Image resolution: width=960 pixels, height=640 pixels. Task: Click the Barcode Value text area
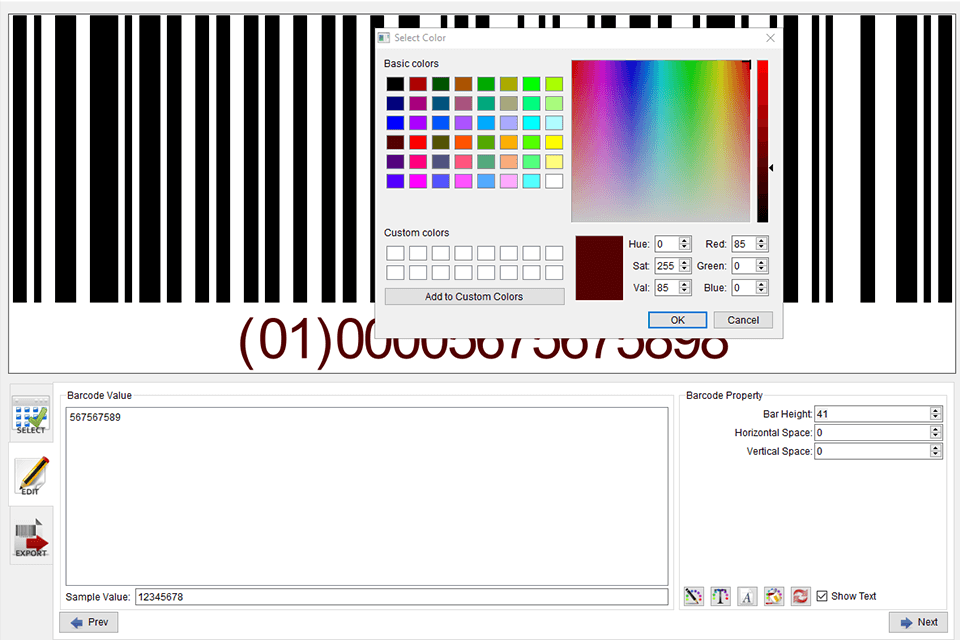coord(367,496)
